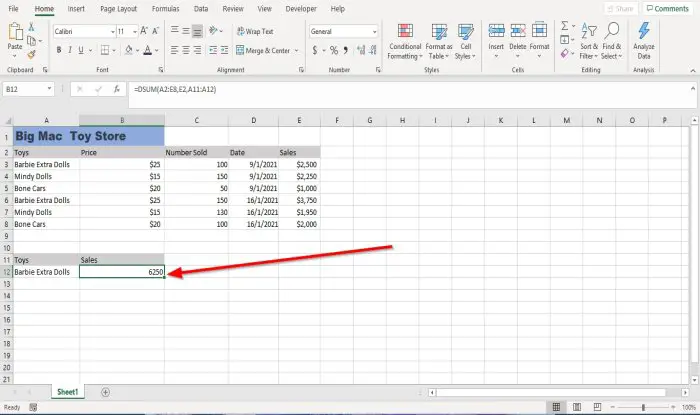Open Sort & Filter menu
Viewport: 700px width, 415px height.
(588, 41)
